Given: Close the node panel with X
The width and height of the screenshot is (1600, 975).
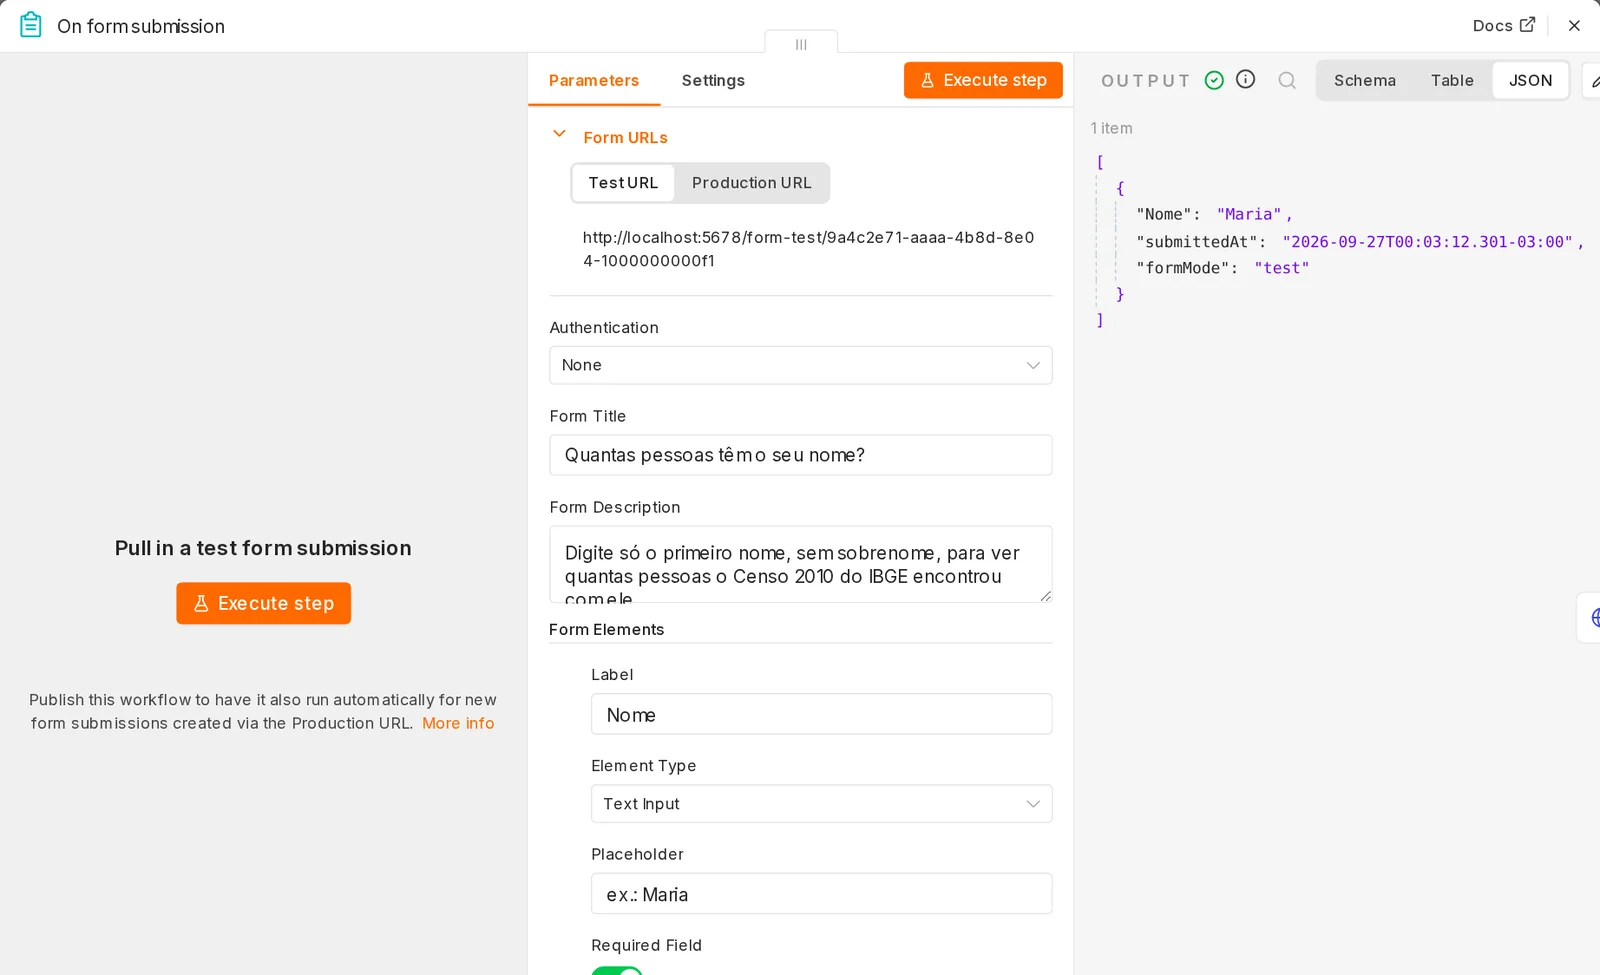Looking at the screenshot, I should [x=1574, y=26].
